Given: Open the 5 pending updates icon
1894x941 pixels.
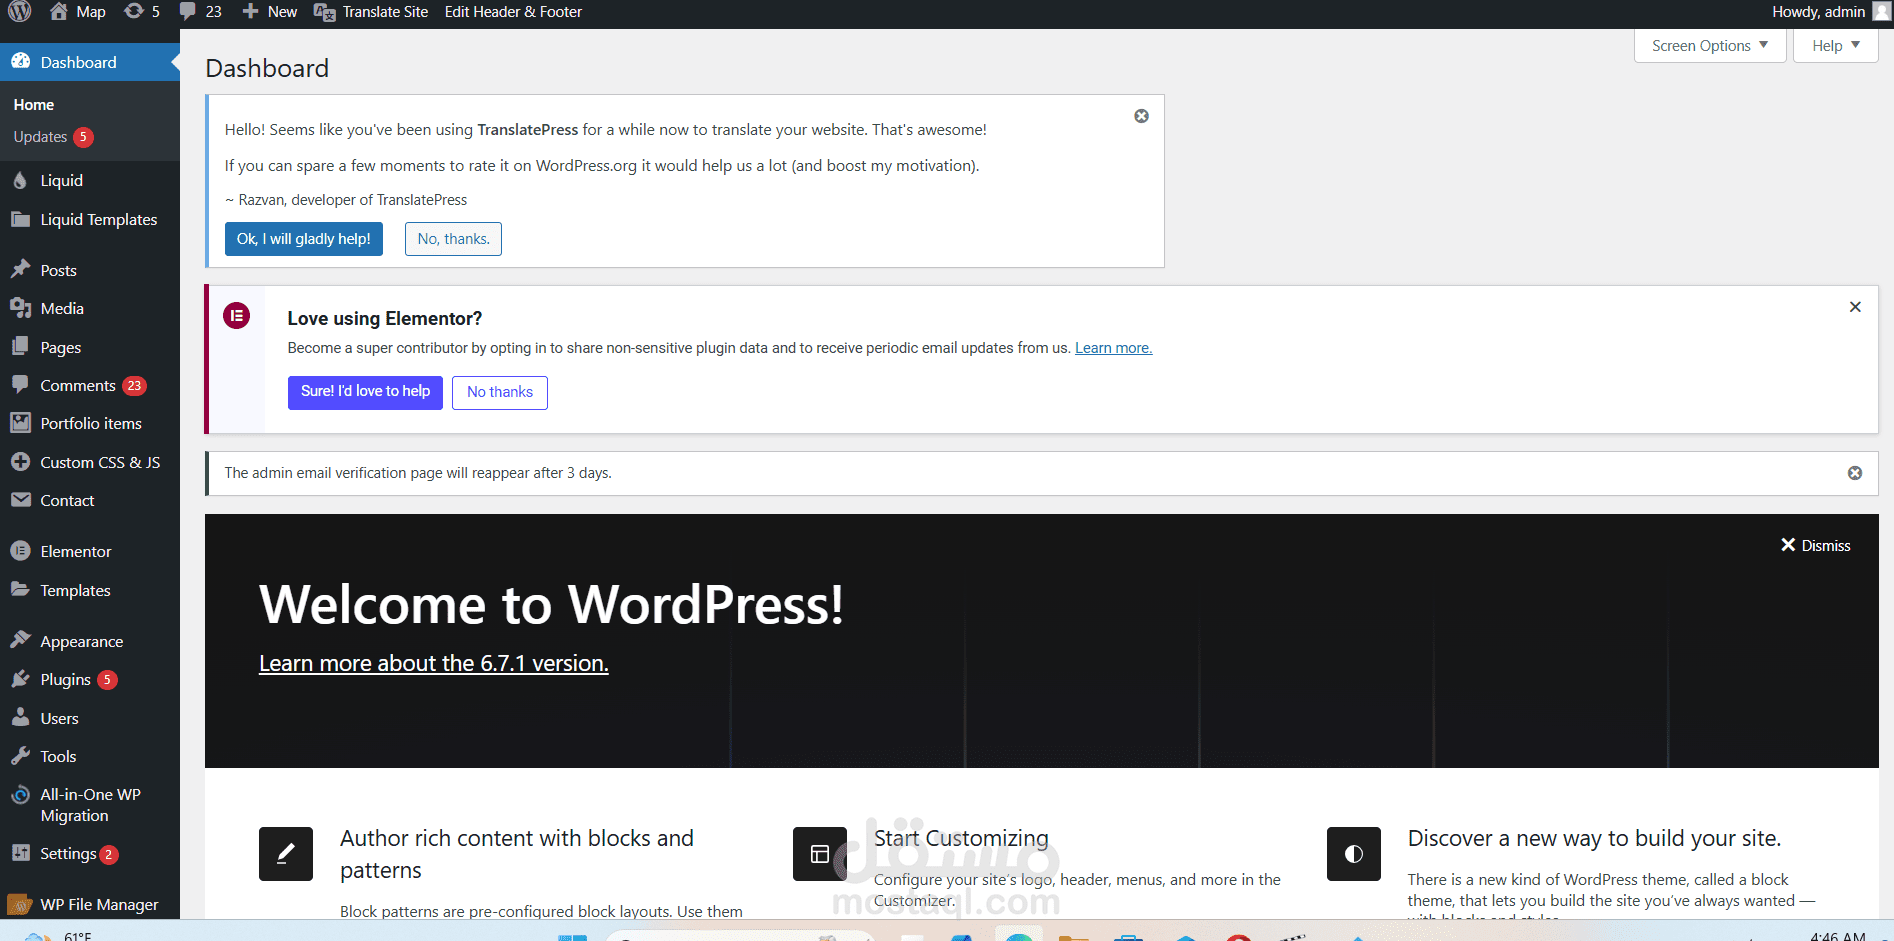Looking at the screenshot, I should coord(134,12).
